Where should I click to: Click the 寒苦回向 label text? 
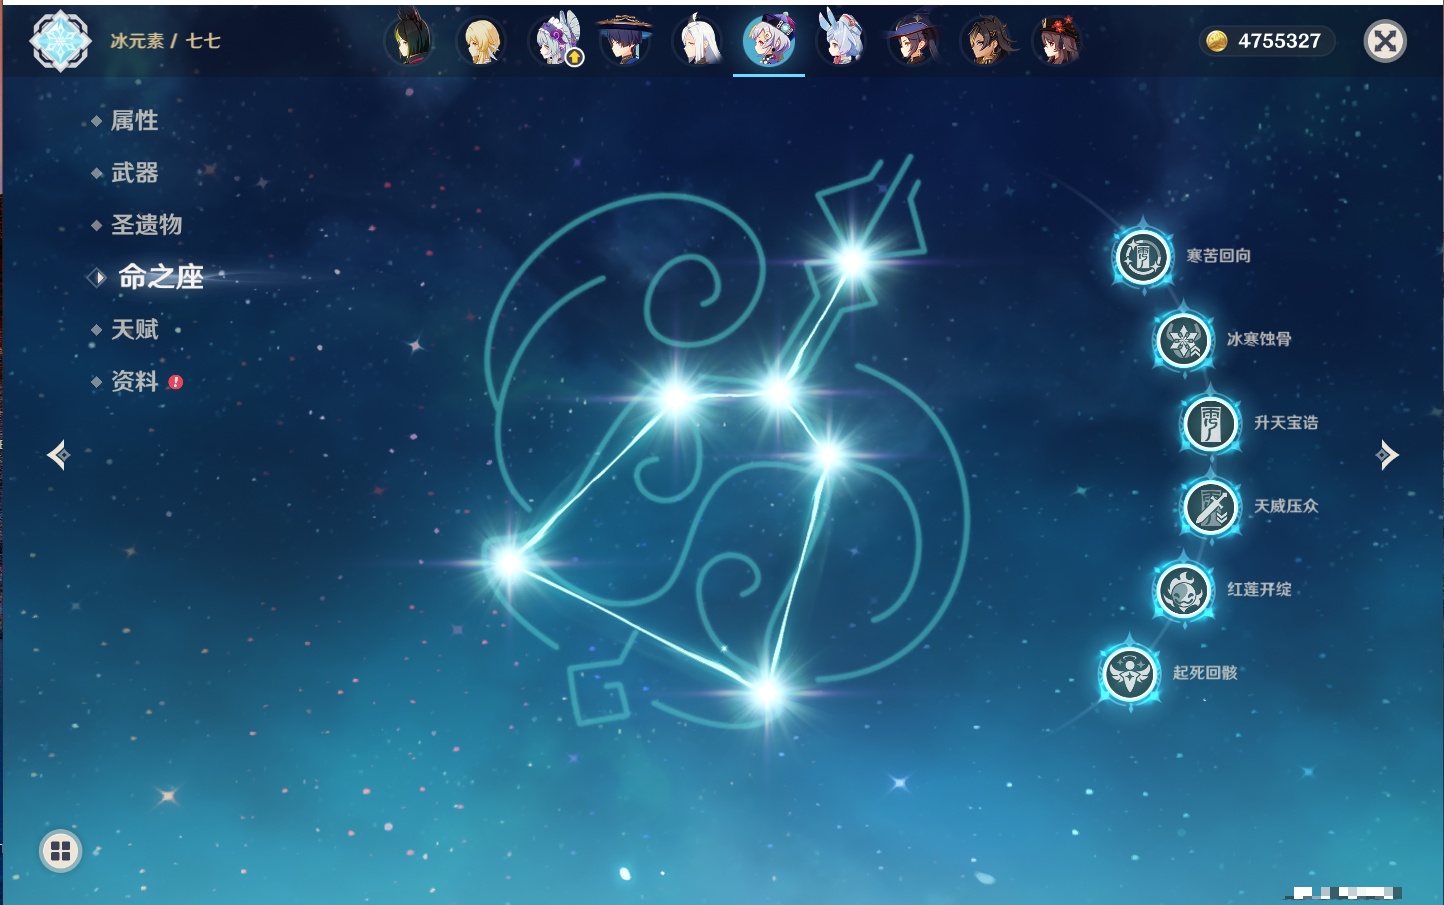pyautogui.click(x=1218, y=256)
